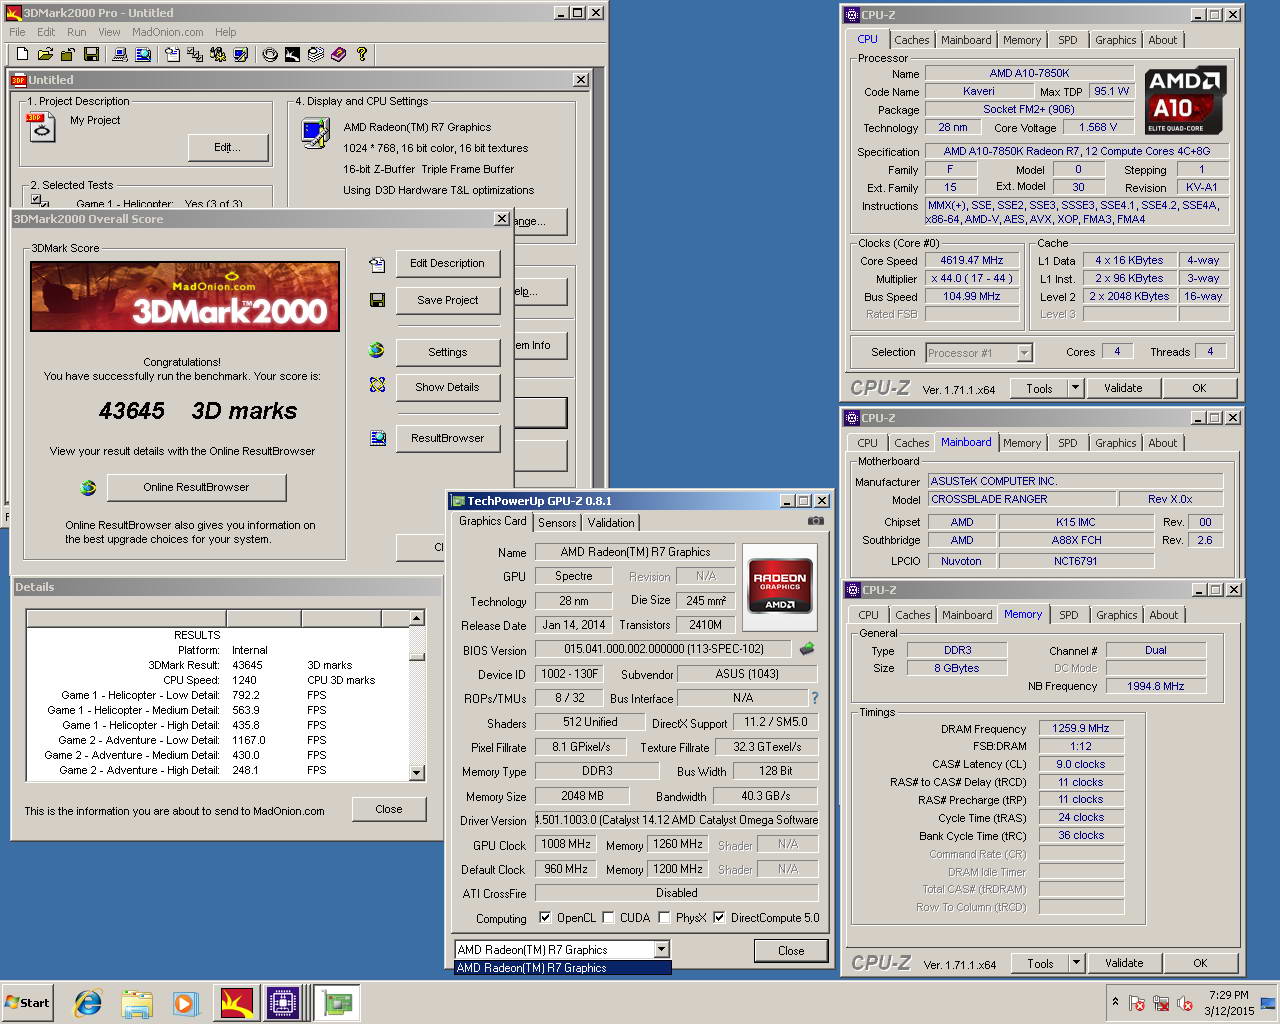The image size is (1280, 1024).
Task: Click the floppy icon beside Save Project
Action: coord(377,300)
